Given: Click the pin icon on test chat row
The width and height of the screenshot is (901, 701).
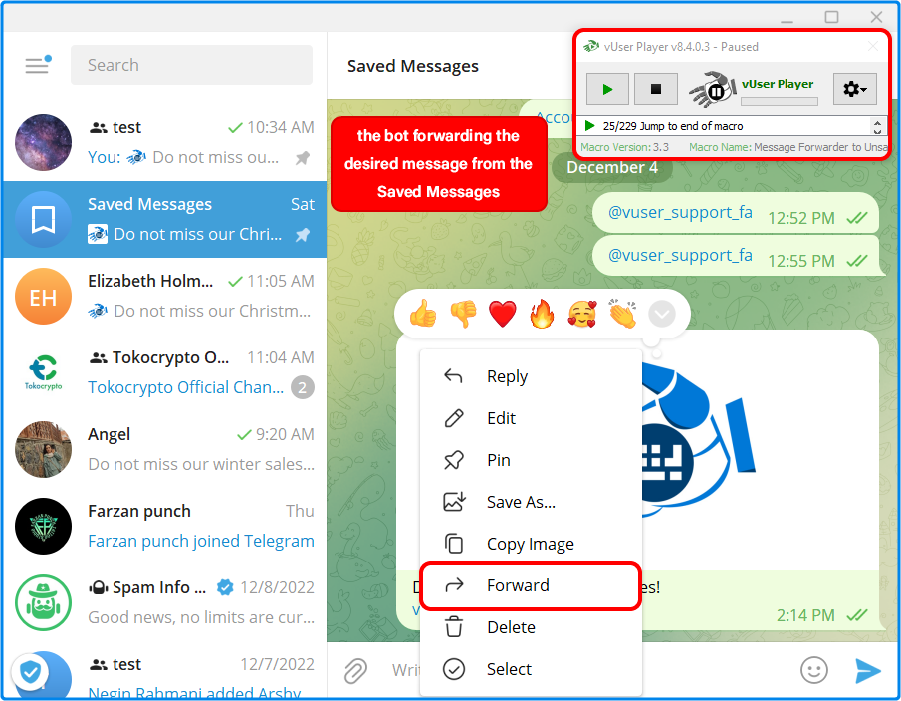Looking at the screenshot, I should pos(303,157).
